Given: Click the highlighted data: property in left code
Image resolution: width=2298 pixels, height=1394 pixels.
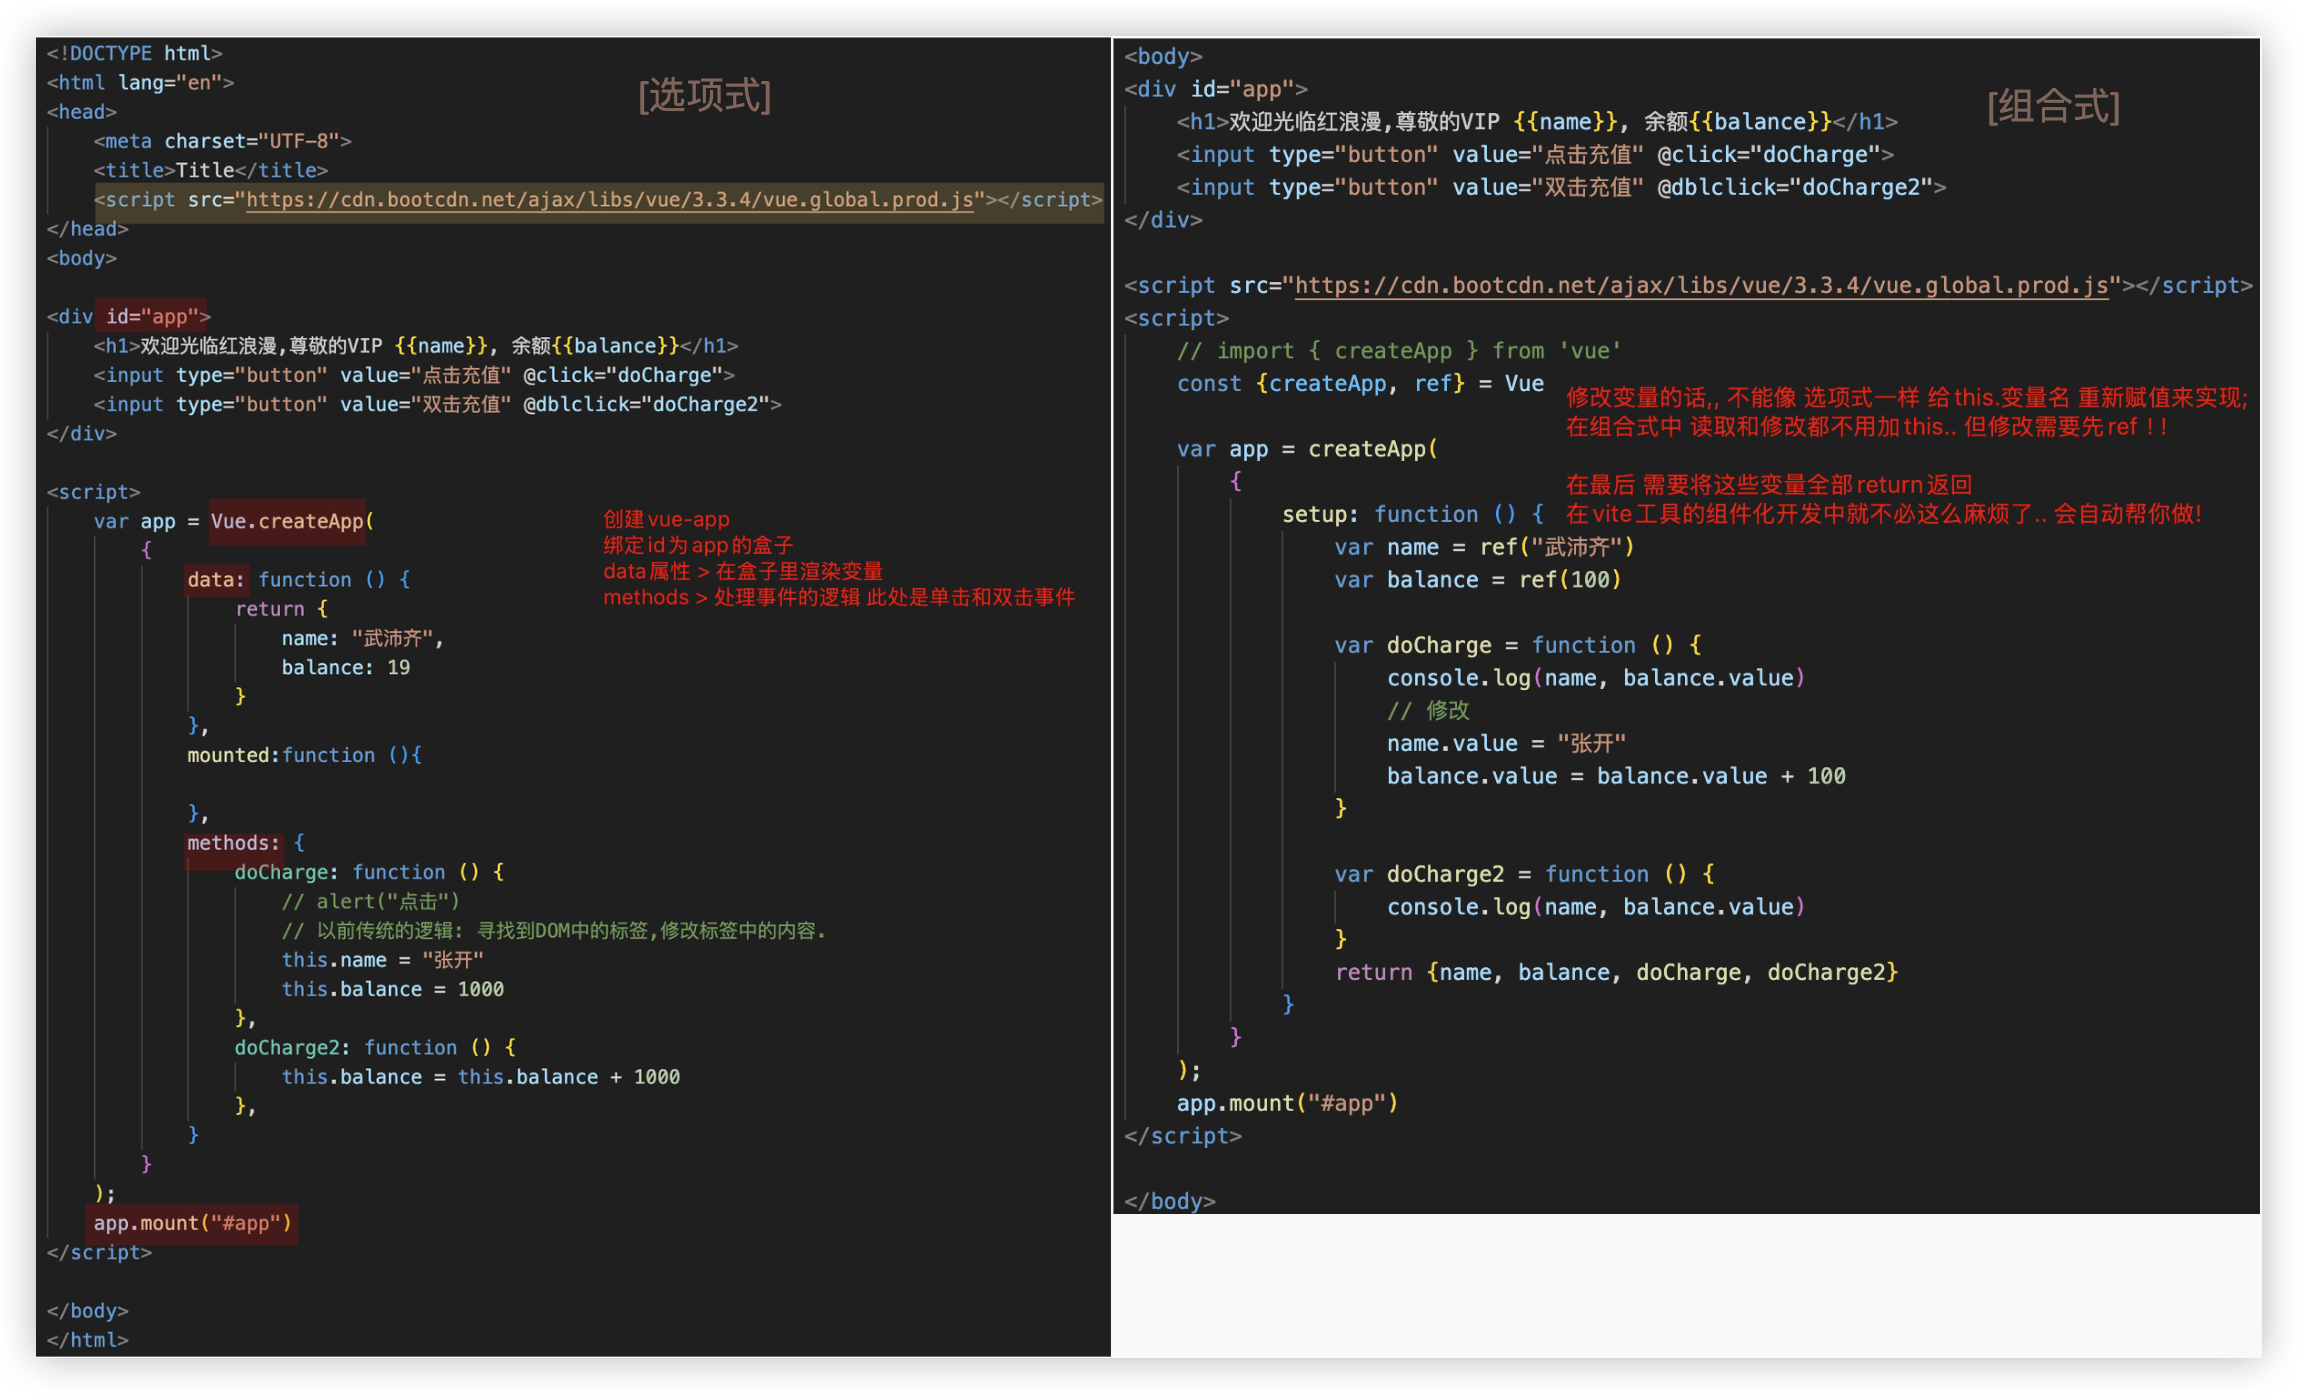Looking at the screenshot, I should pos(215,580).
